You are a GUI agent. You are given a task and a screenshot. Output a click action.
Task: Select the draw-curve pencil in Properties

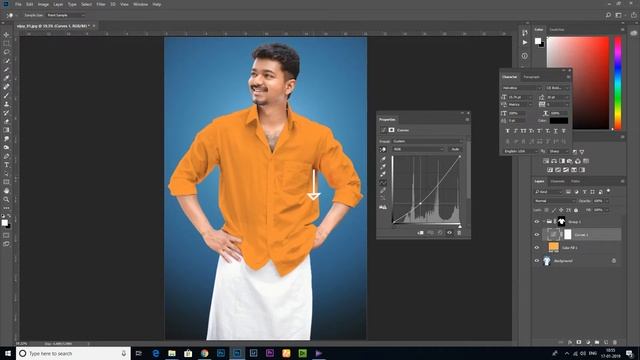click(383, 191)
